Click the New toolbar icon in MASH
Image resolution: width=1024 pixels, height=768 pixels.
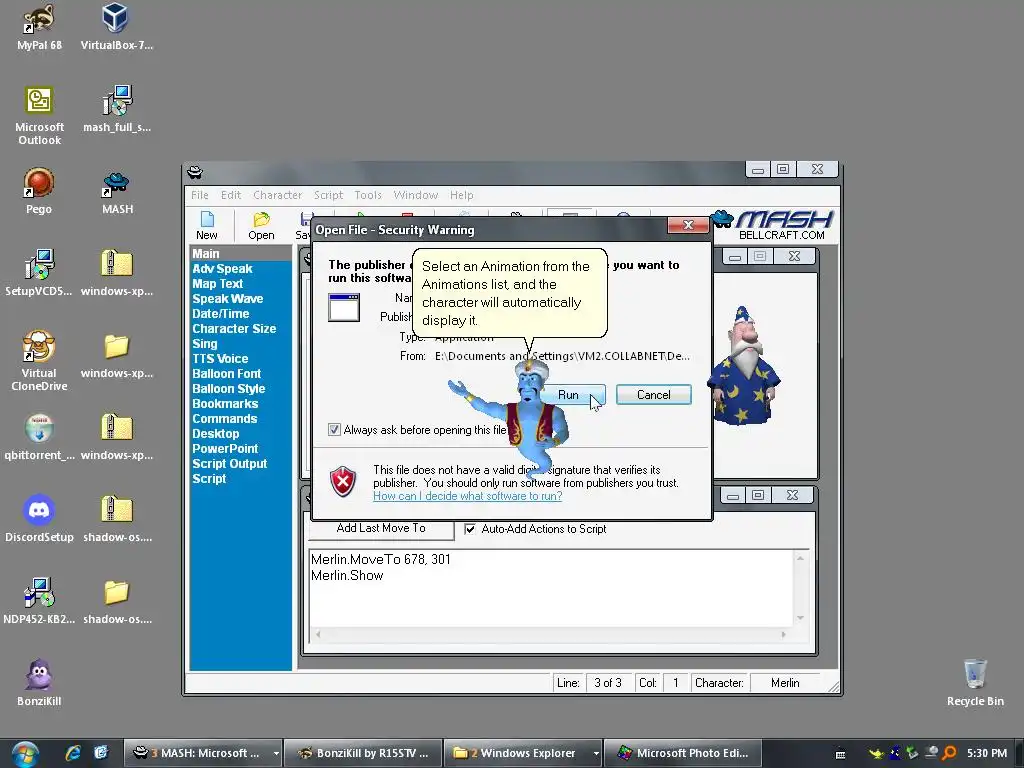tap(206, 225)
